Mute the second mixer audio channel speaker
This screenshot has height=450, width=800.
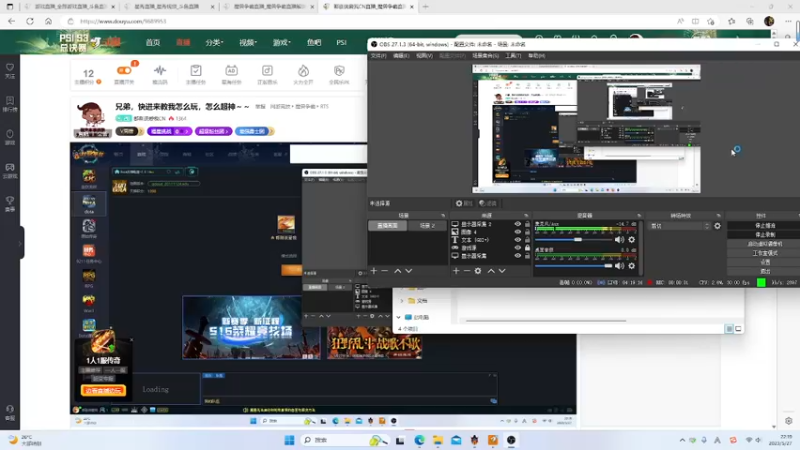[619, 265]
